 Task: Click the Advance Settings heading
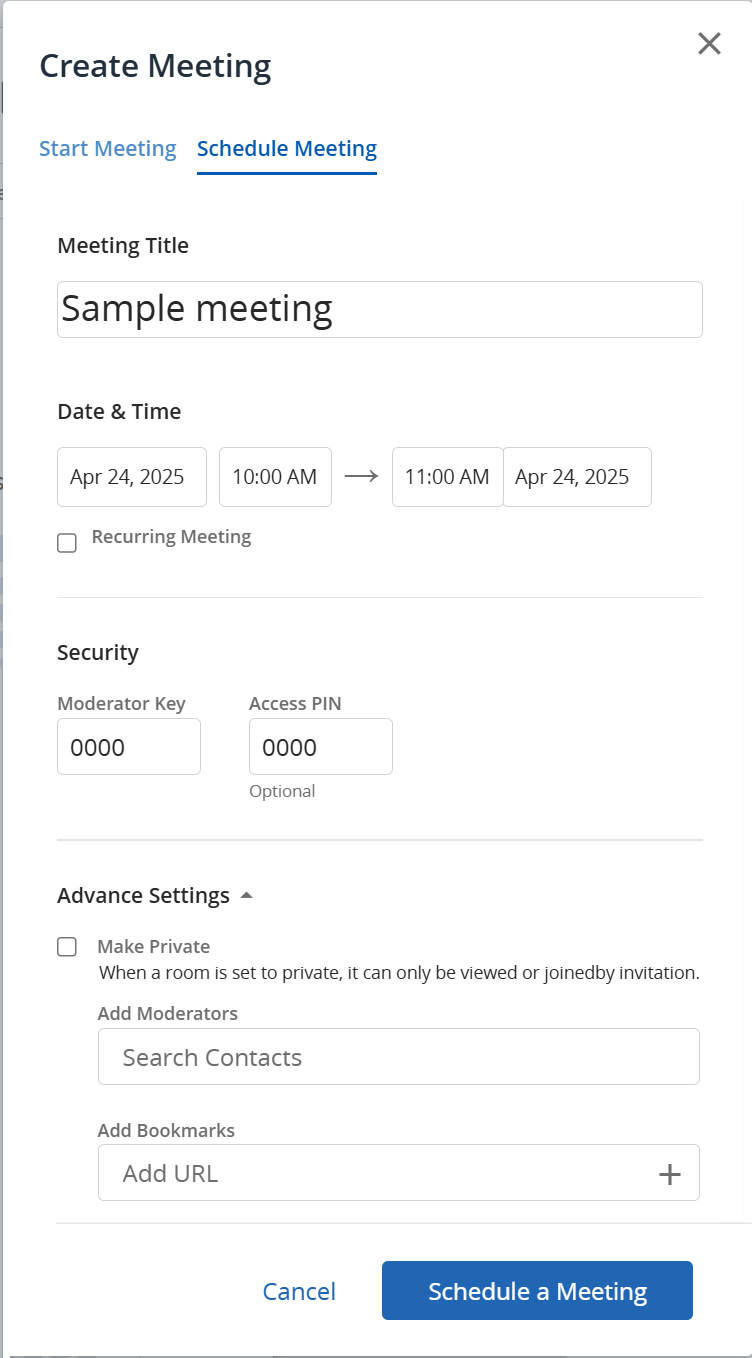pyautogui.click(x=143, y=896)
